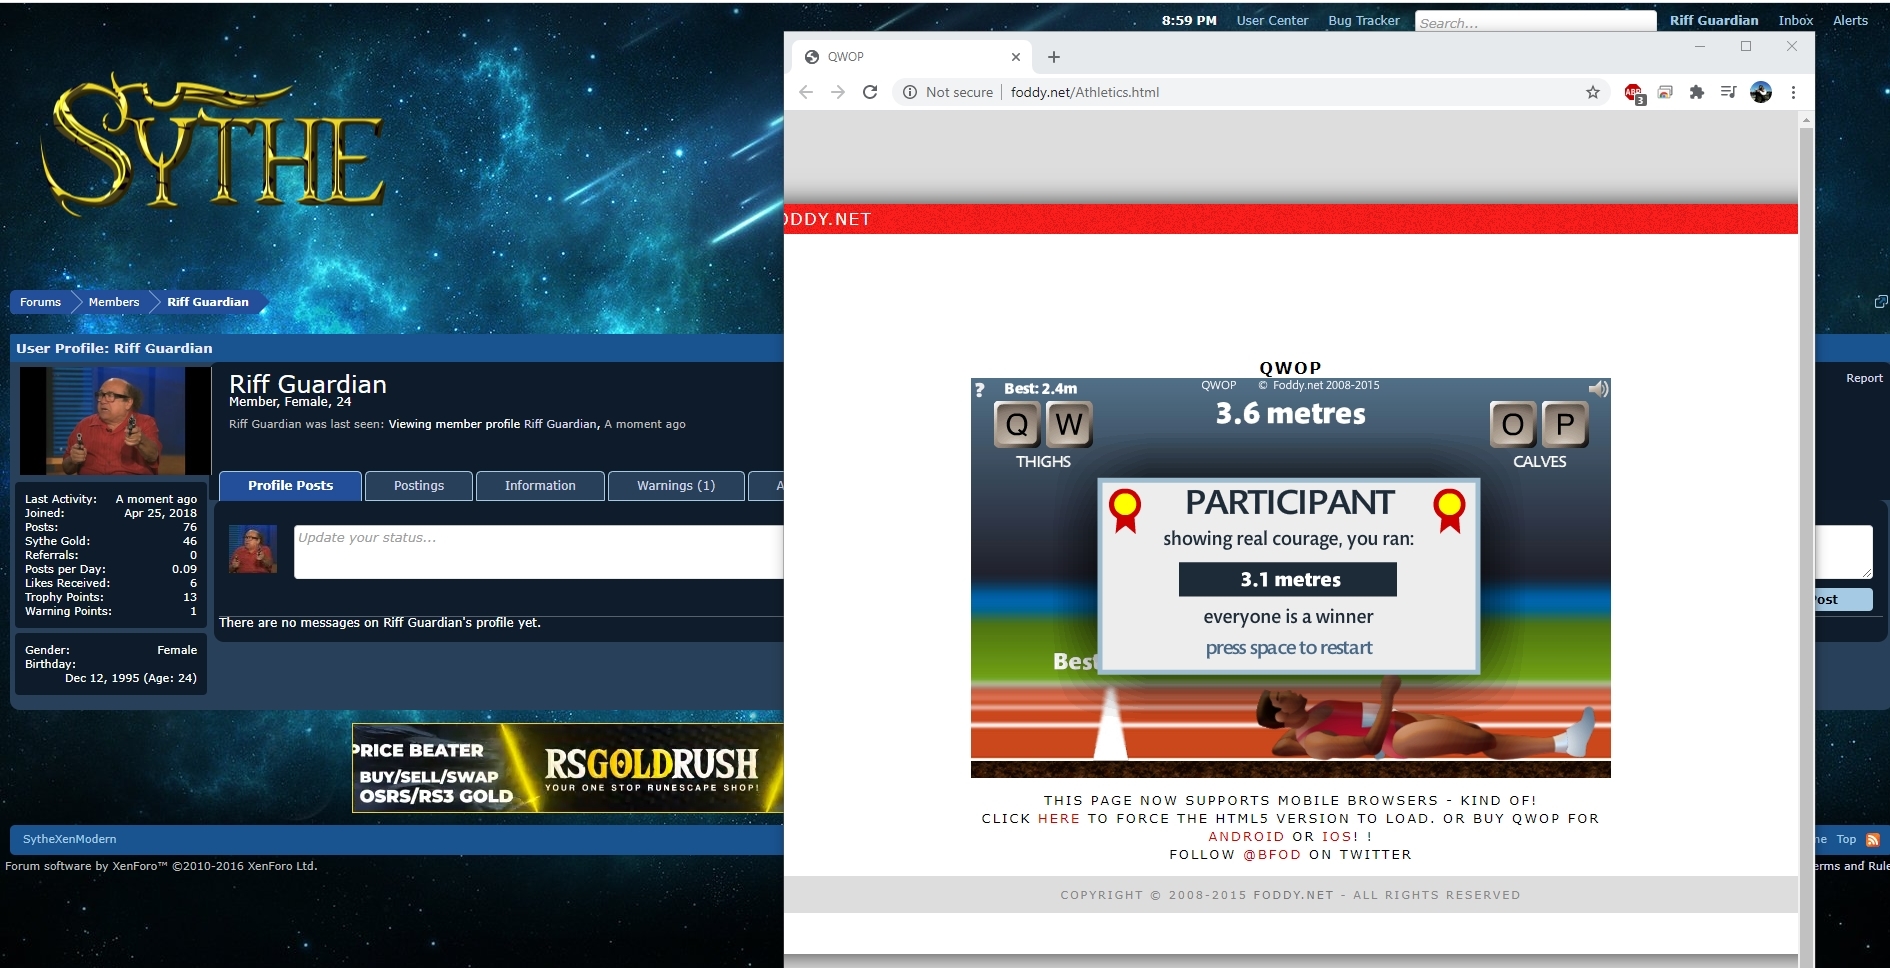Click the small avatar beside status box
Screen dimensions: 1890x968
click(x=253, y=549)
